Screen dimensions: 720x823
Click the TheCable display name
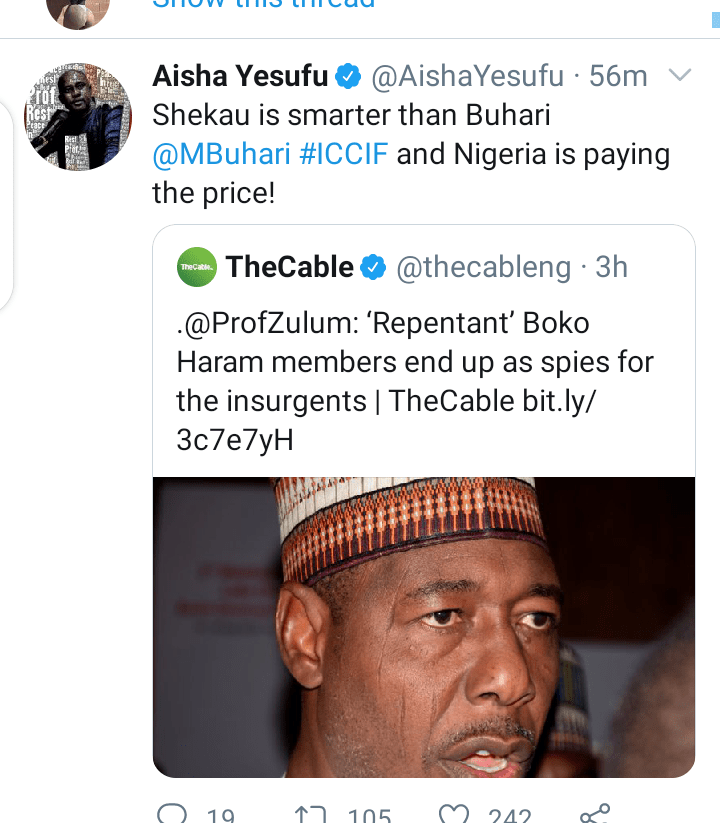tap(289, 267)
